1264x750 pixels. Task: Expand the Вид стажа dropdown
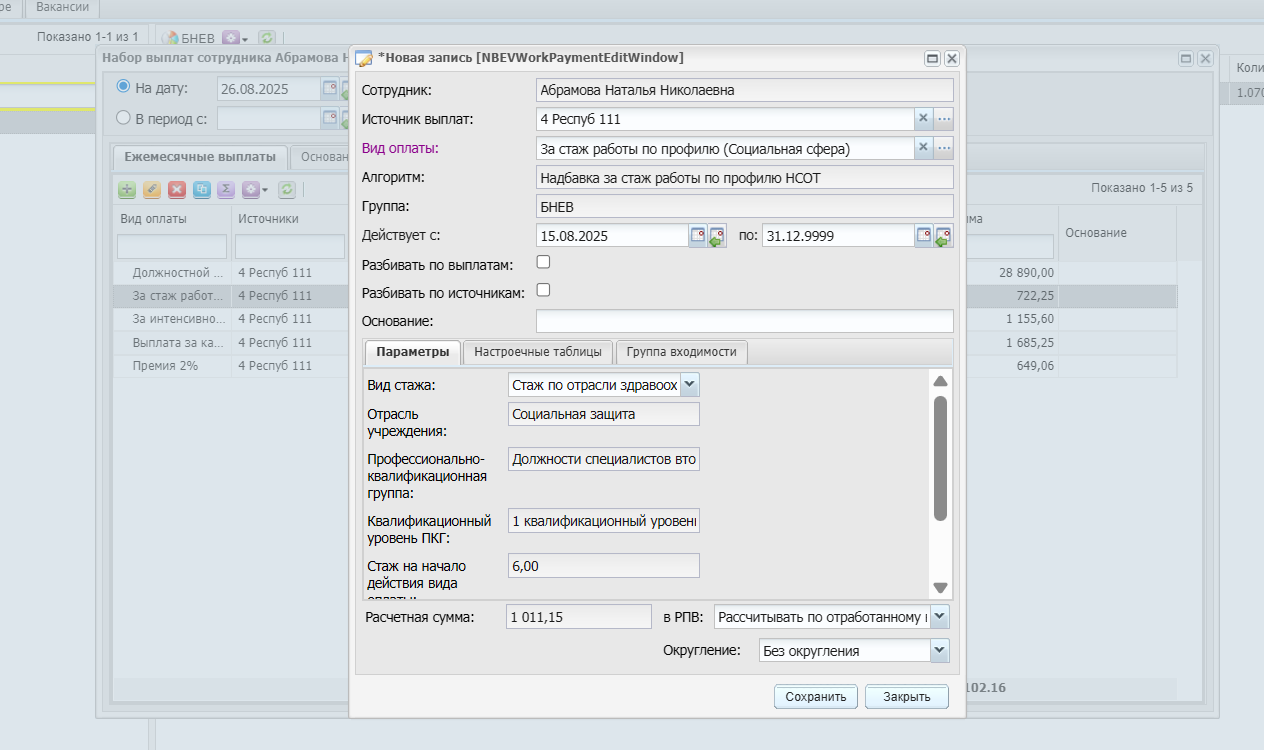tap(690, 385)
